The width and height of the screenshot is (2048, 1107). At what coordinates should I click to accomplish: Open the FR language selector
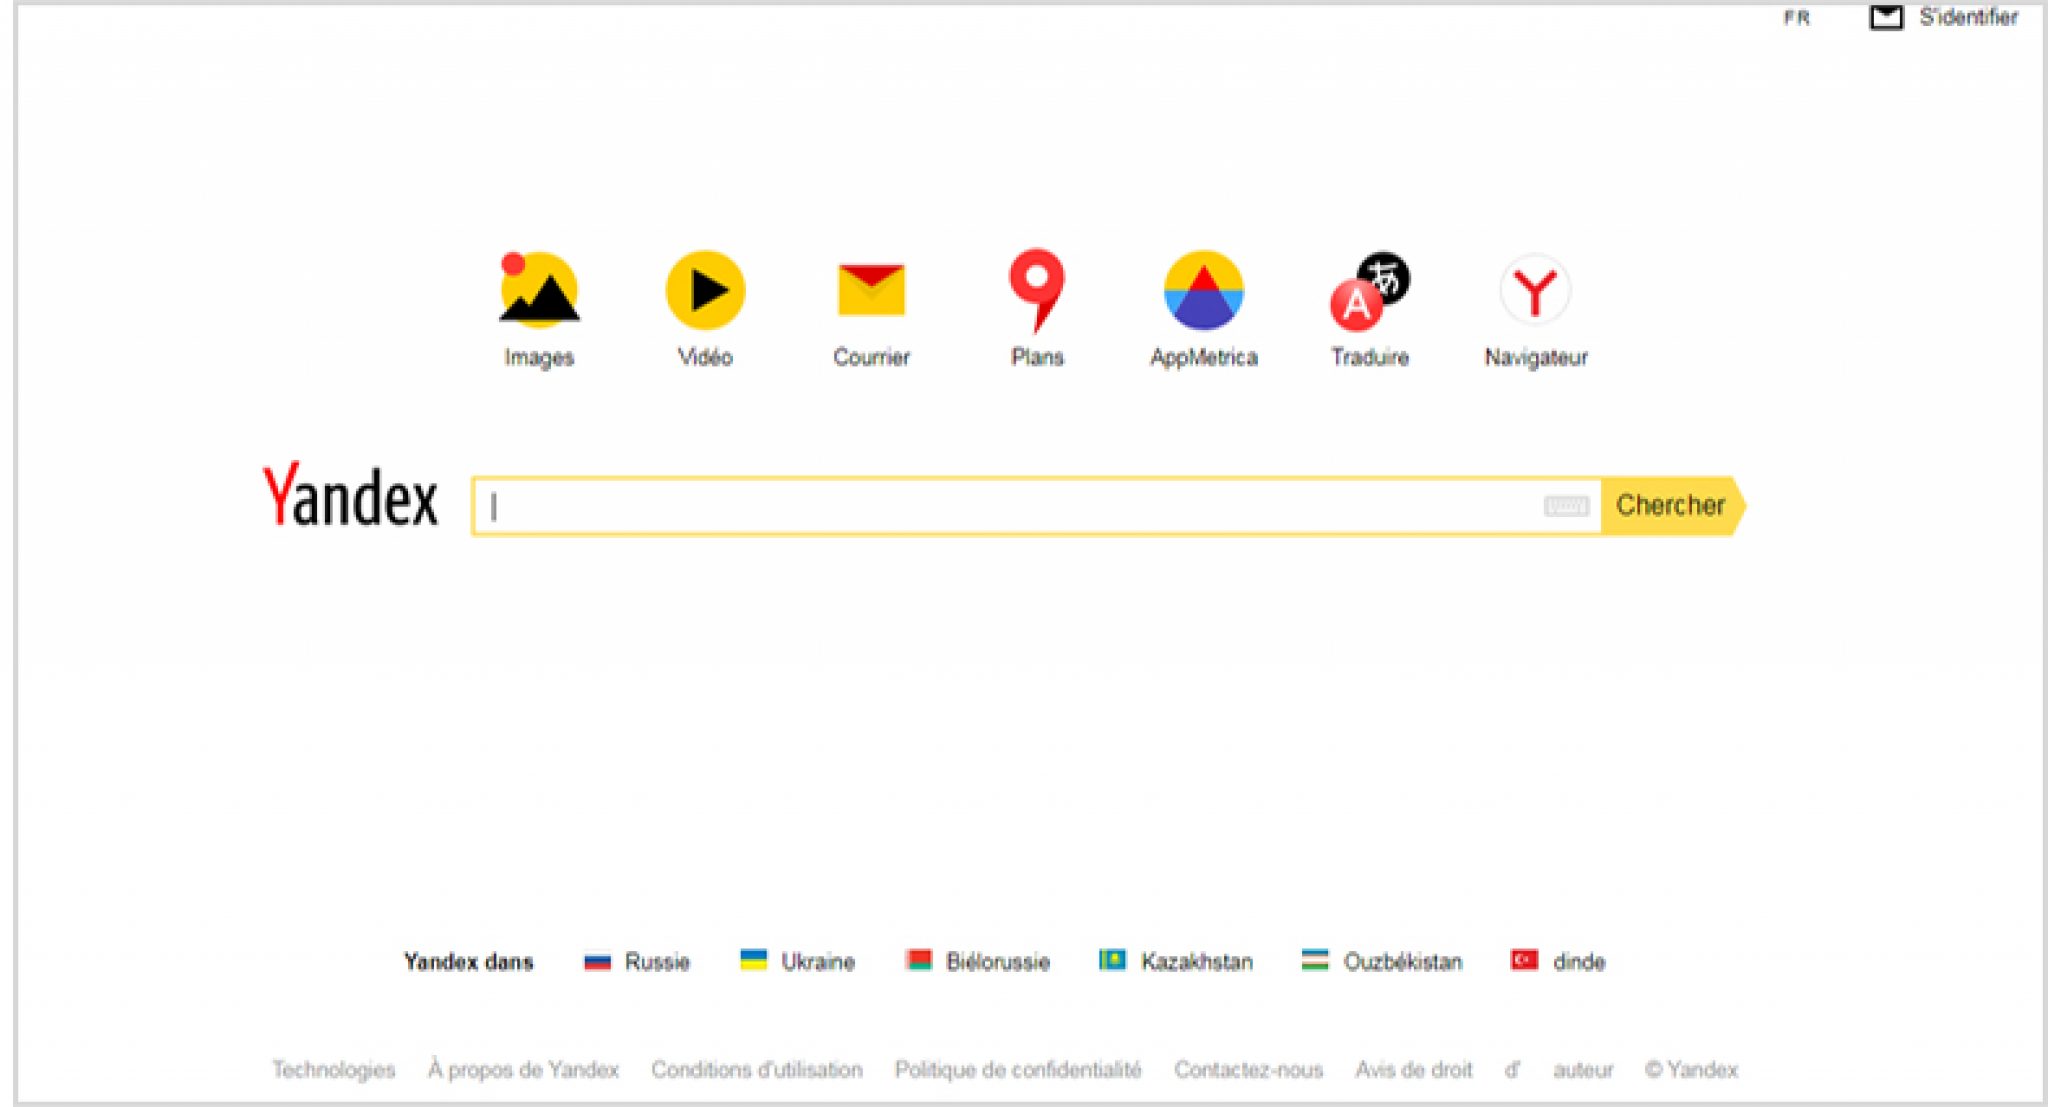pos(1797,18)
